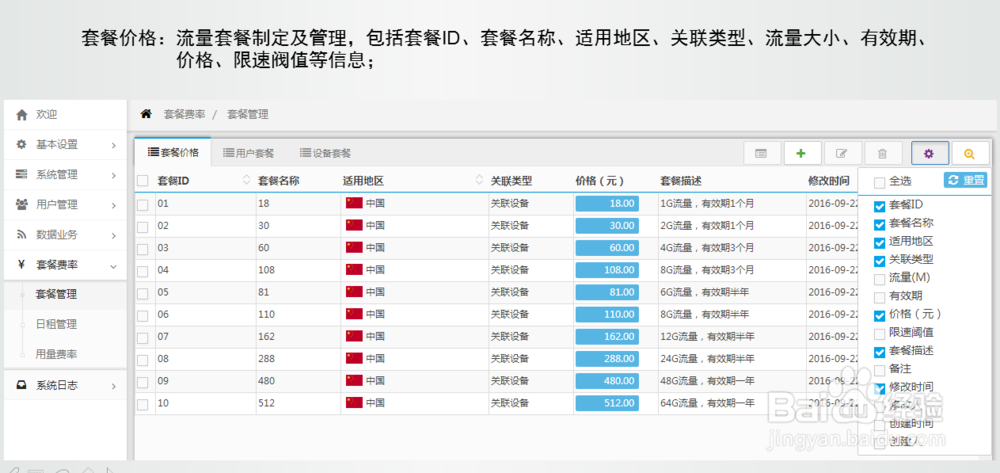Click the 系统管理 server sidebar icon

click(21, 174)
